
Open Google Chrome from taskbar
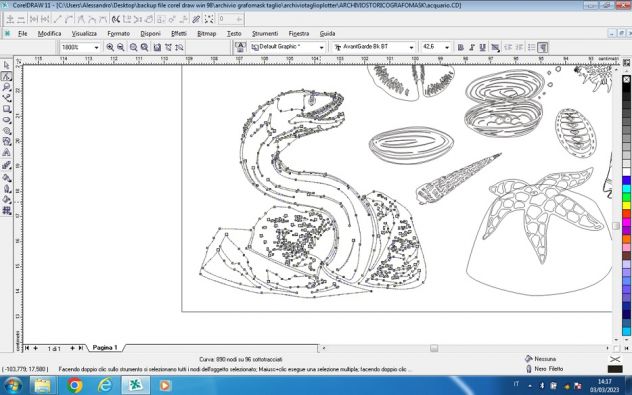(x=75, y=385)
